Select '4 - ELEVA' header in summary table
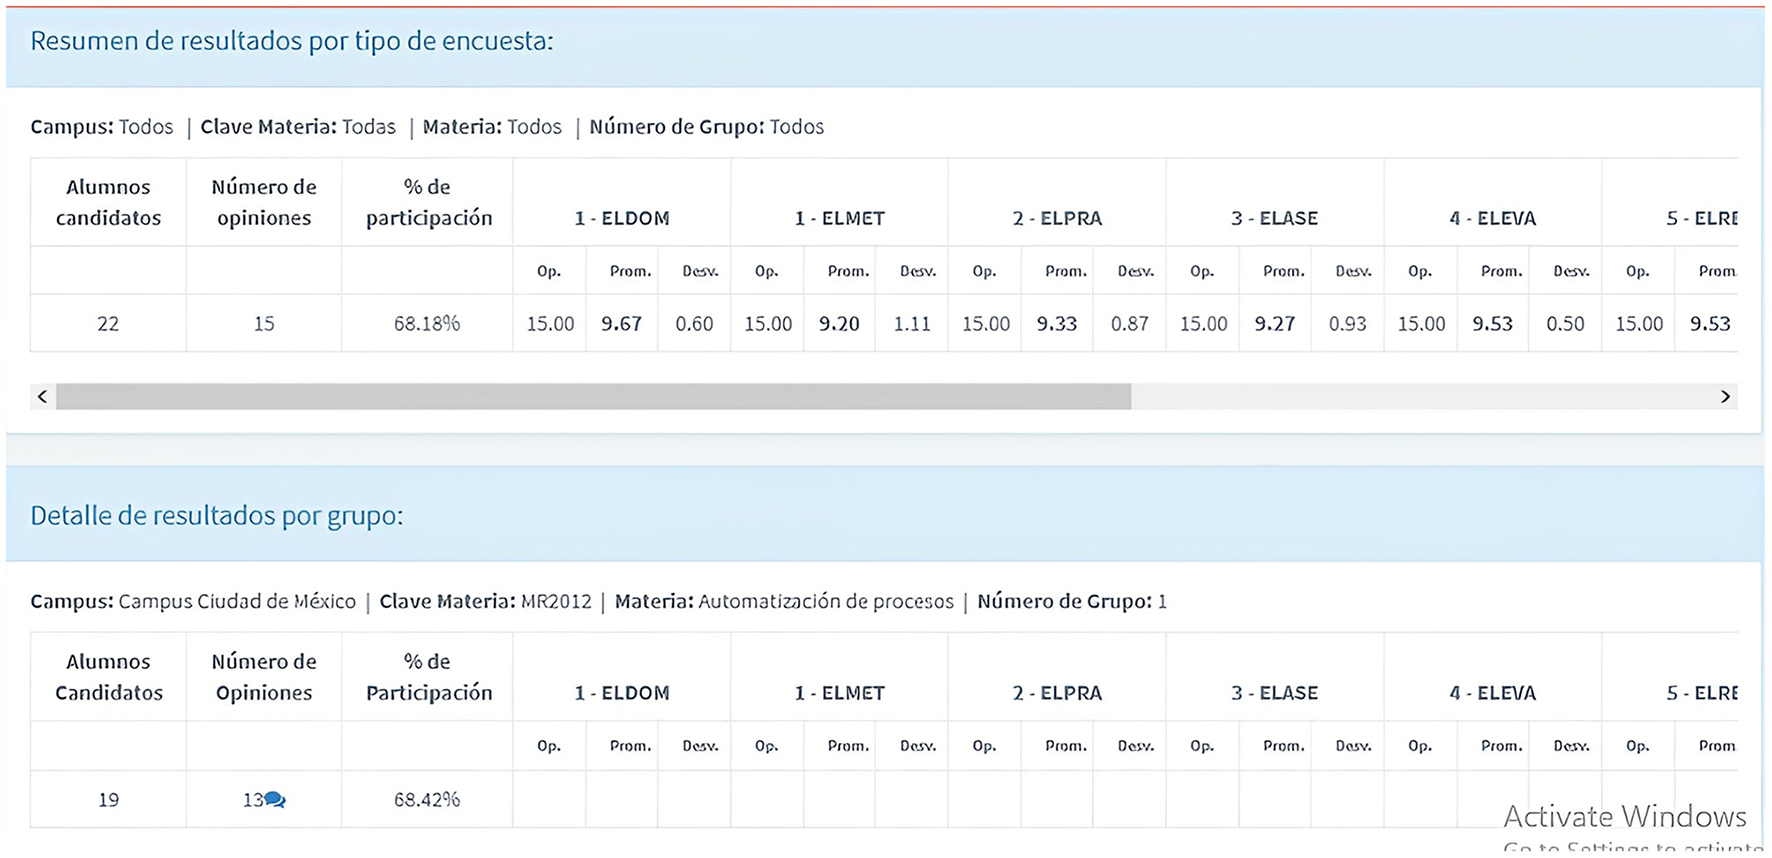Viewport: 1772px width, 858px height. pos(1492,218)
